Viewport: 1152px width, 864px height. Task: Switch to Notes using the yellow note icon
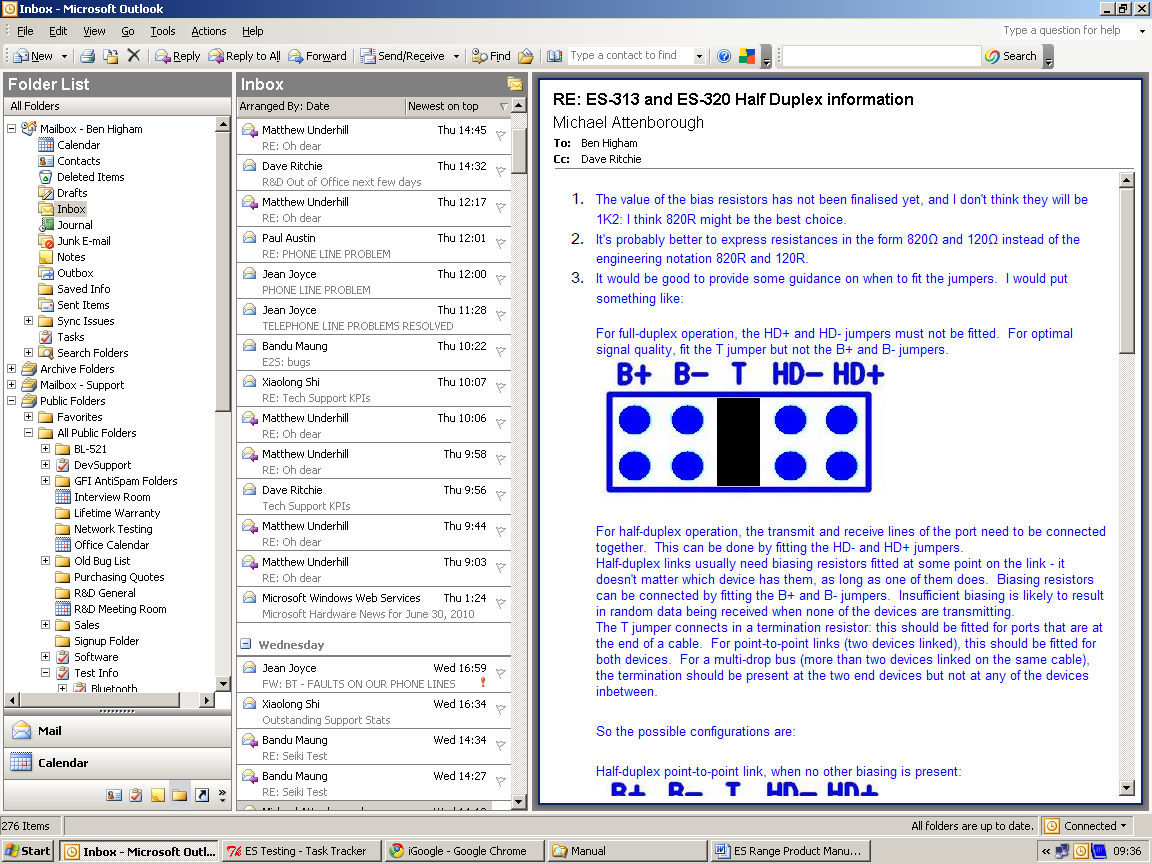click(x=158, y=795)
